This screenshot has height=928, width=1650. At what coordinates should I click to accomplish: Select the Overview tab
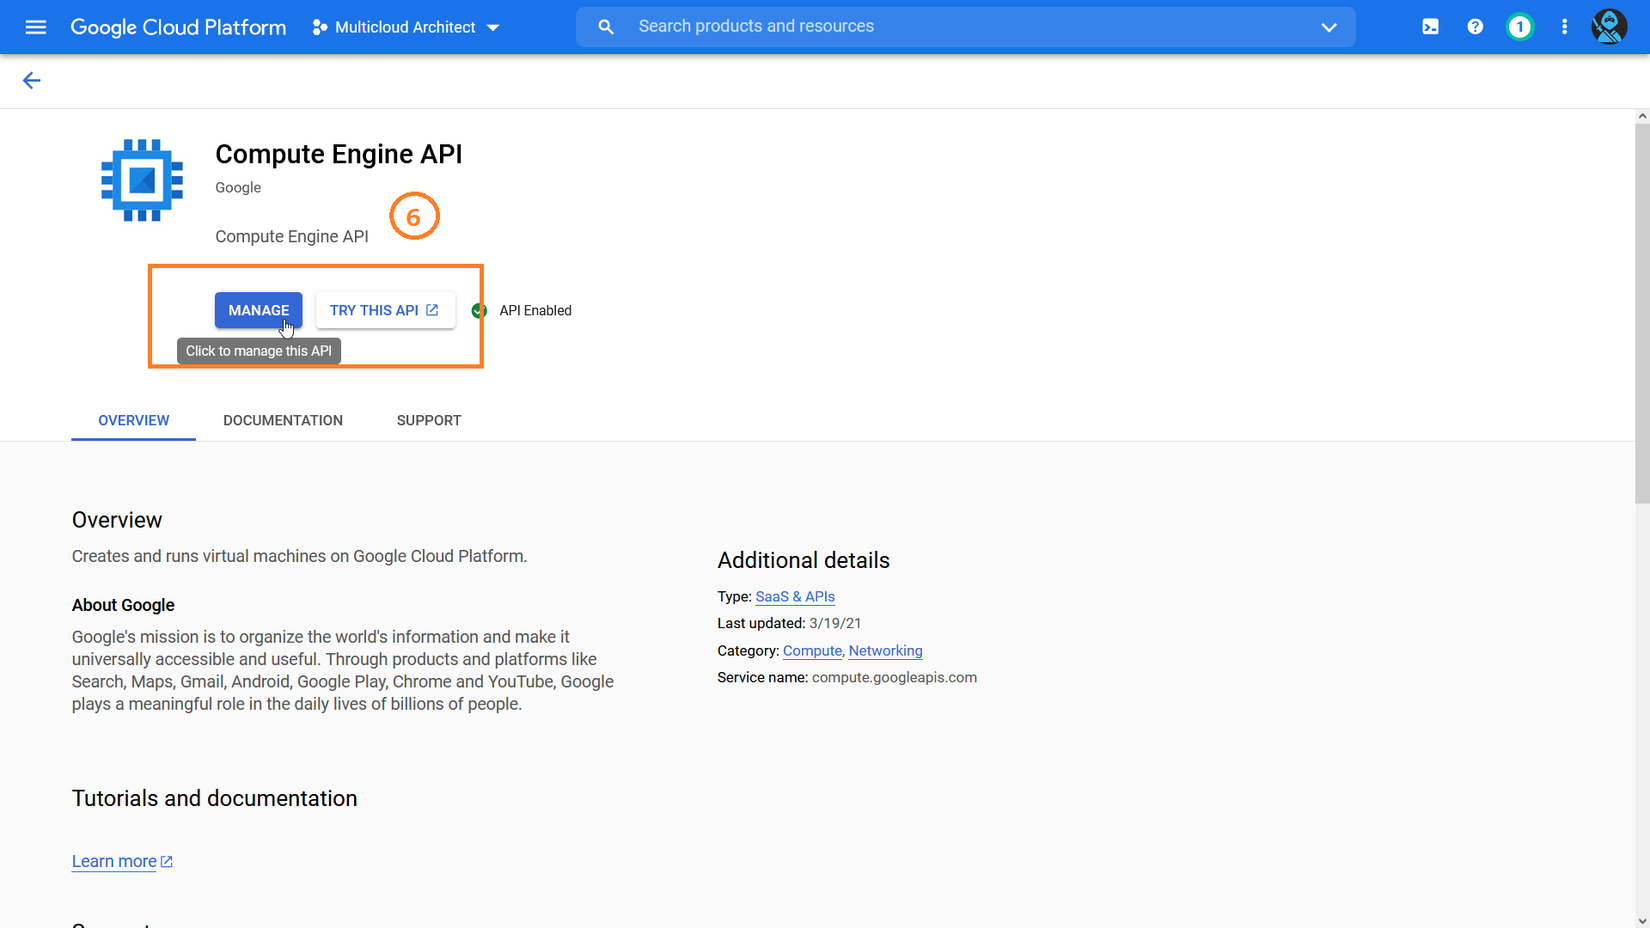pos(134,420)
